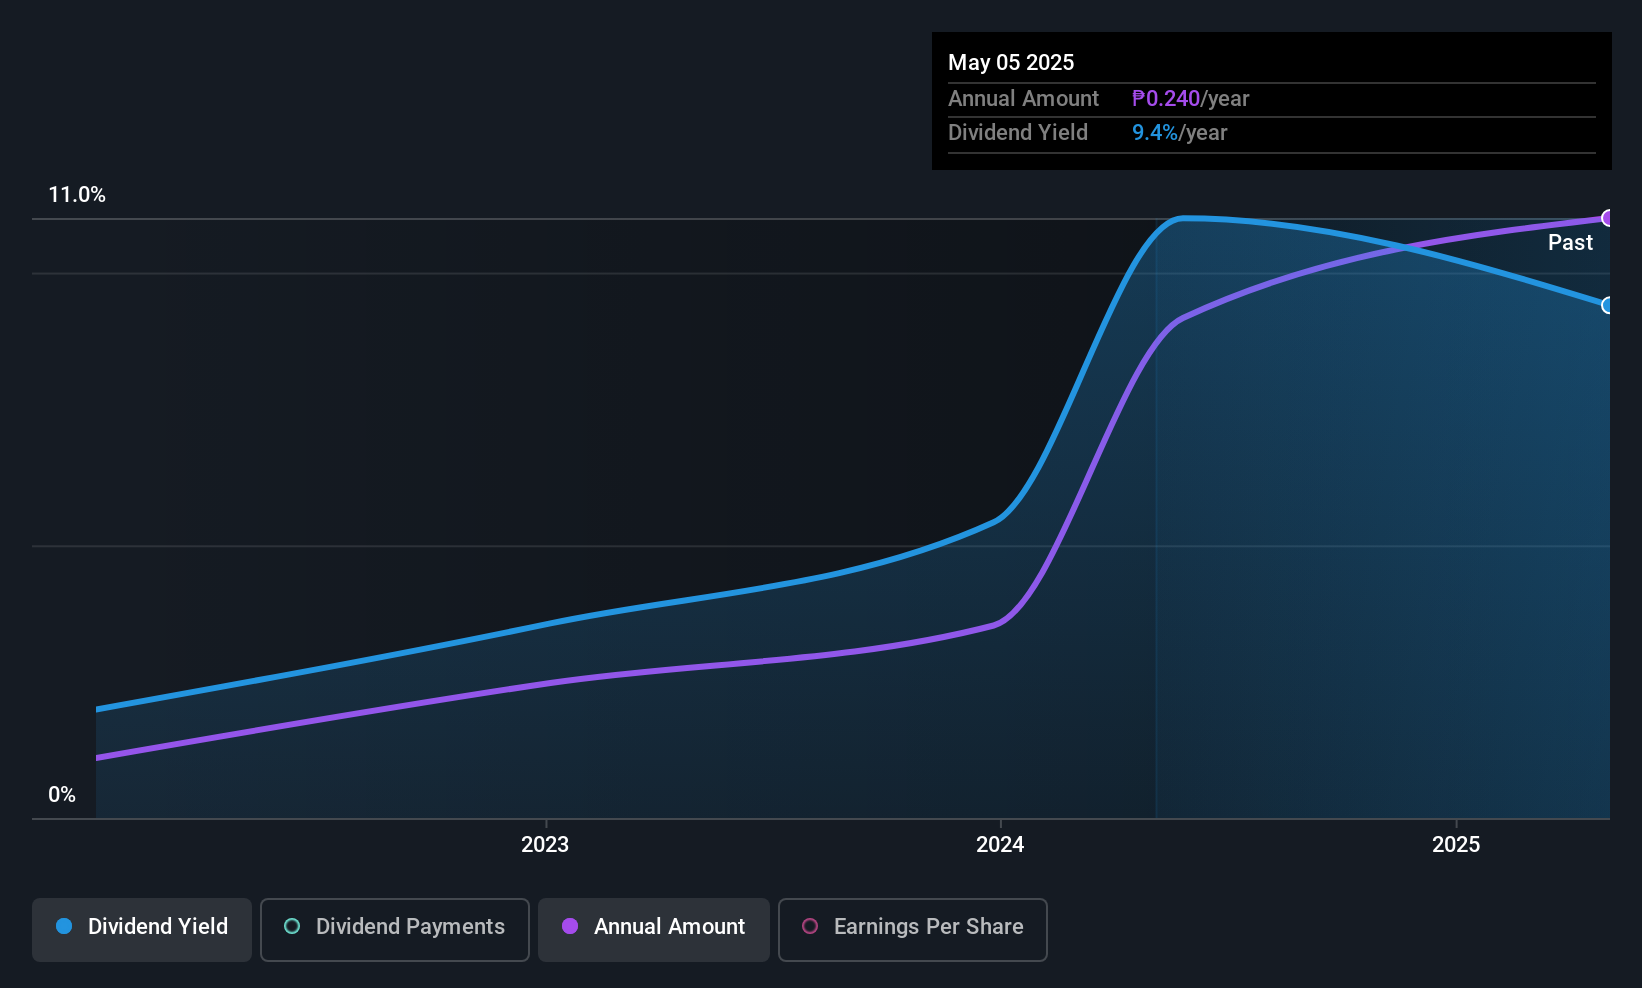1642x988 pixels.
Task: Click the 2023 mark on the timeline
Action: click(545, 844)
